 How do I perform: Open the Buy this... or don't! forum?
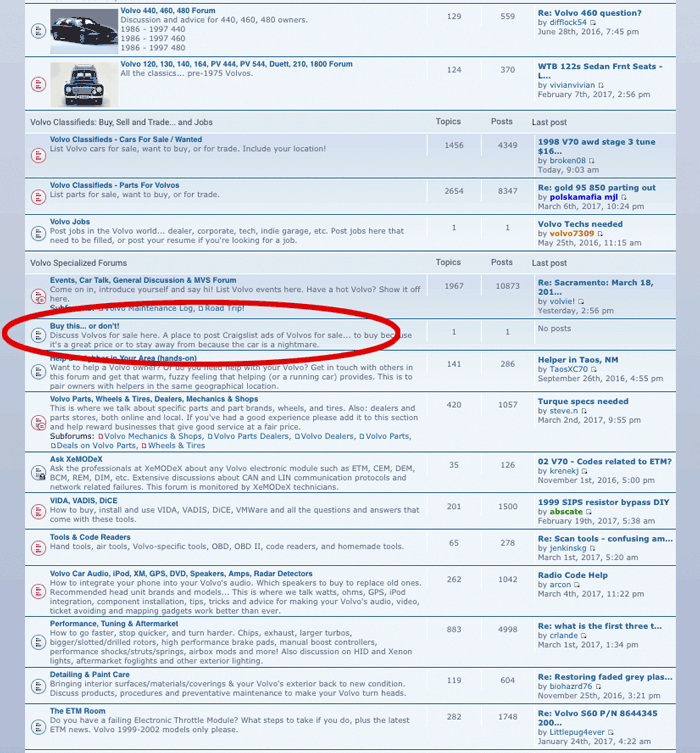click(84, 326)
